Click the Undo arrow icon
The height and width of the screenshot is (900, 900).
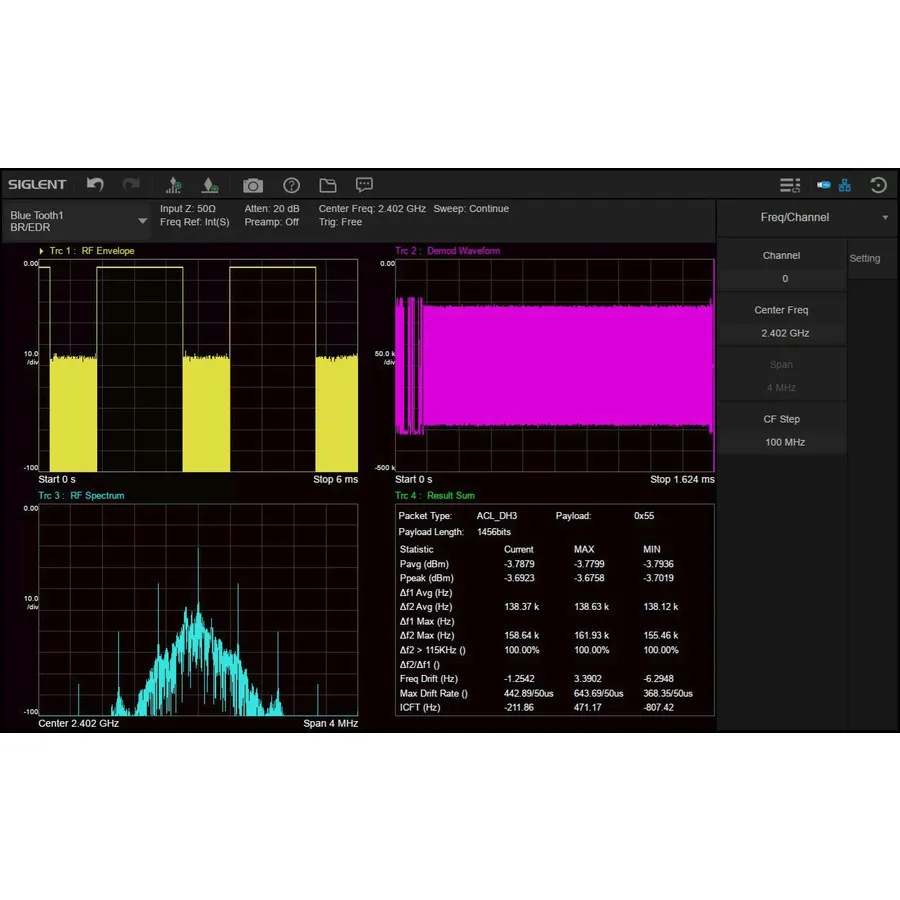click(x=96, y=184)
